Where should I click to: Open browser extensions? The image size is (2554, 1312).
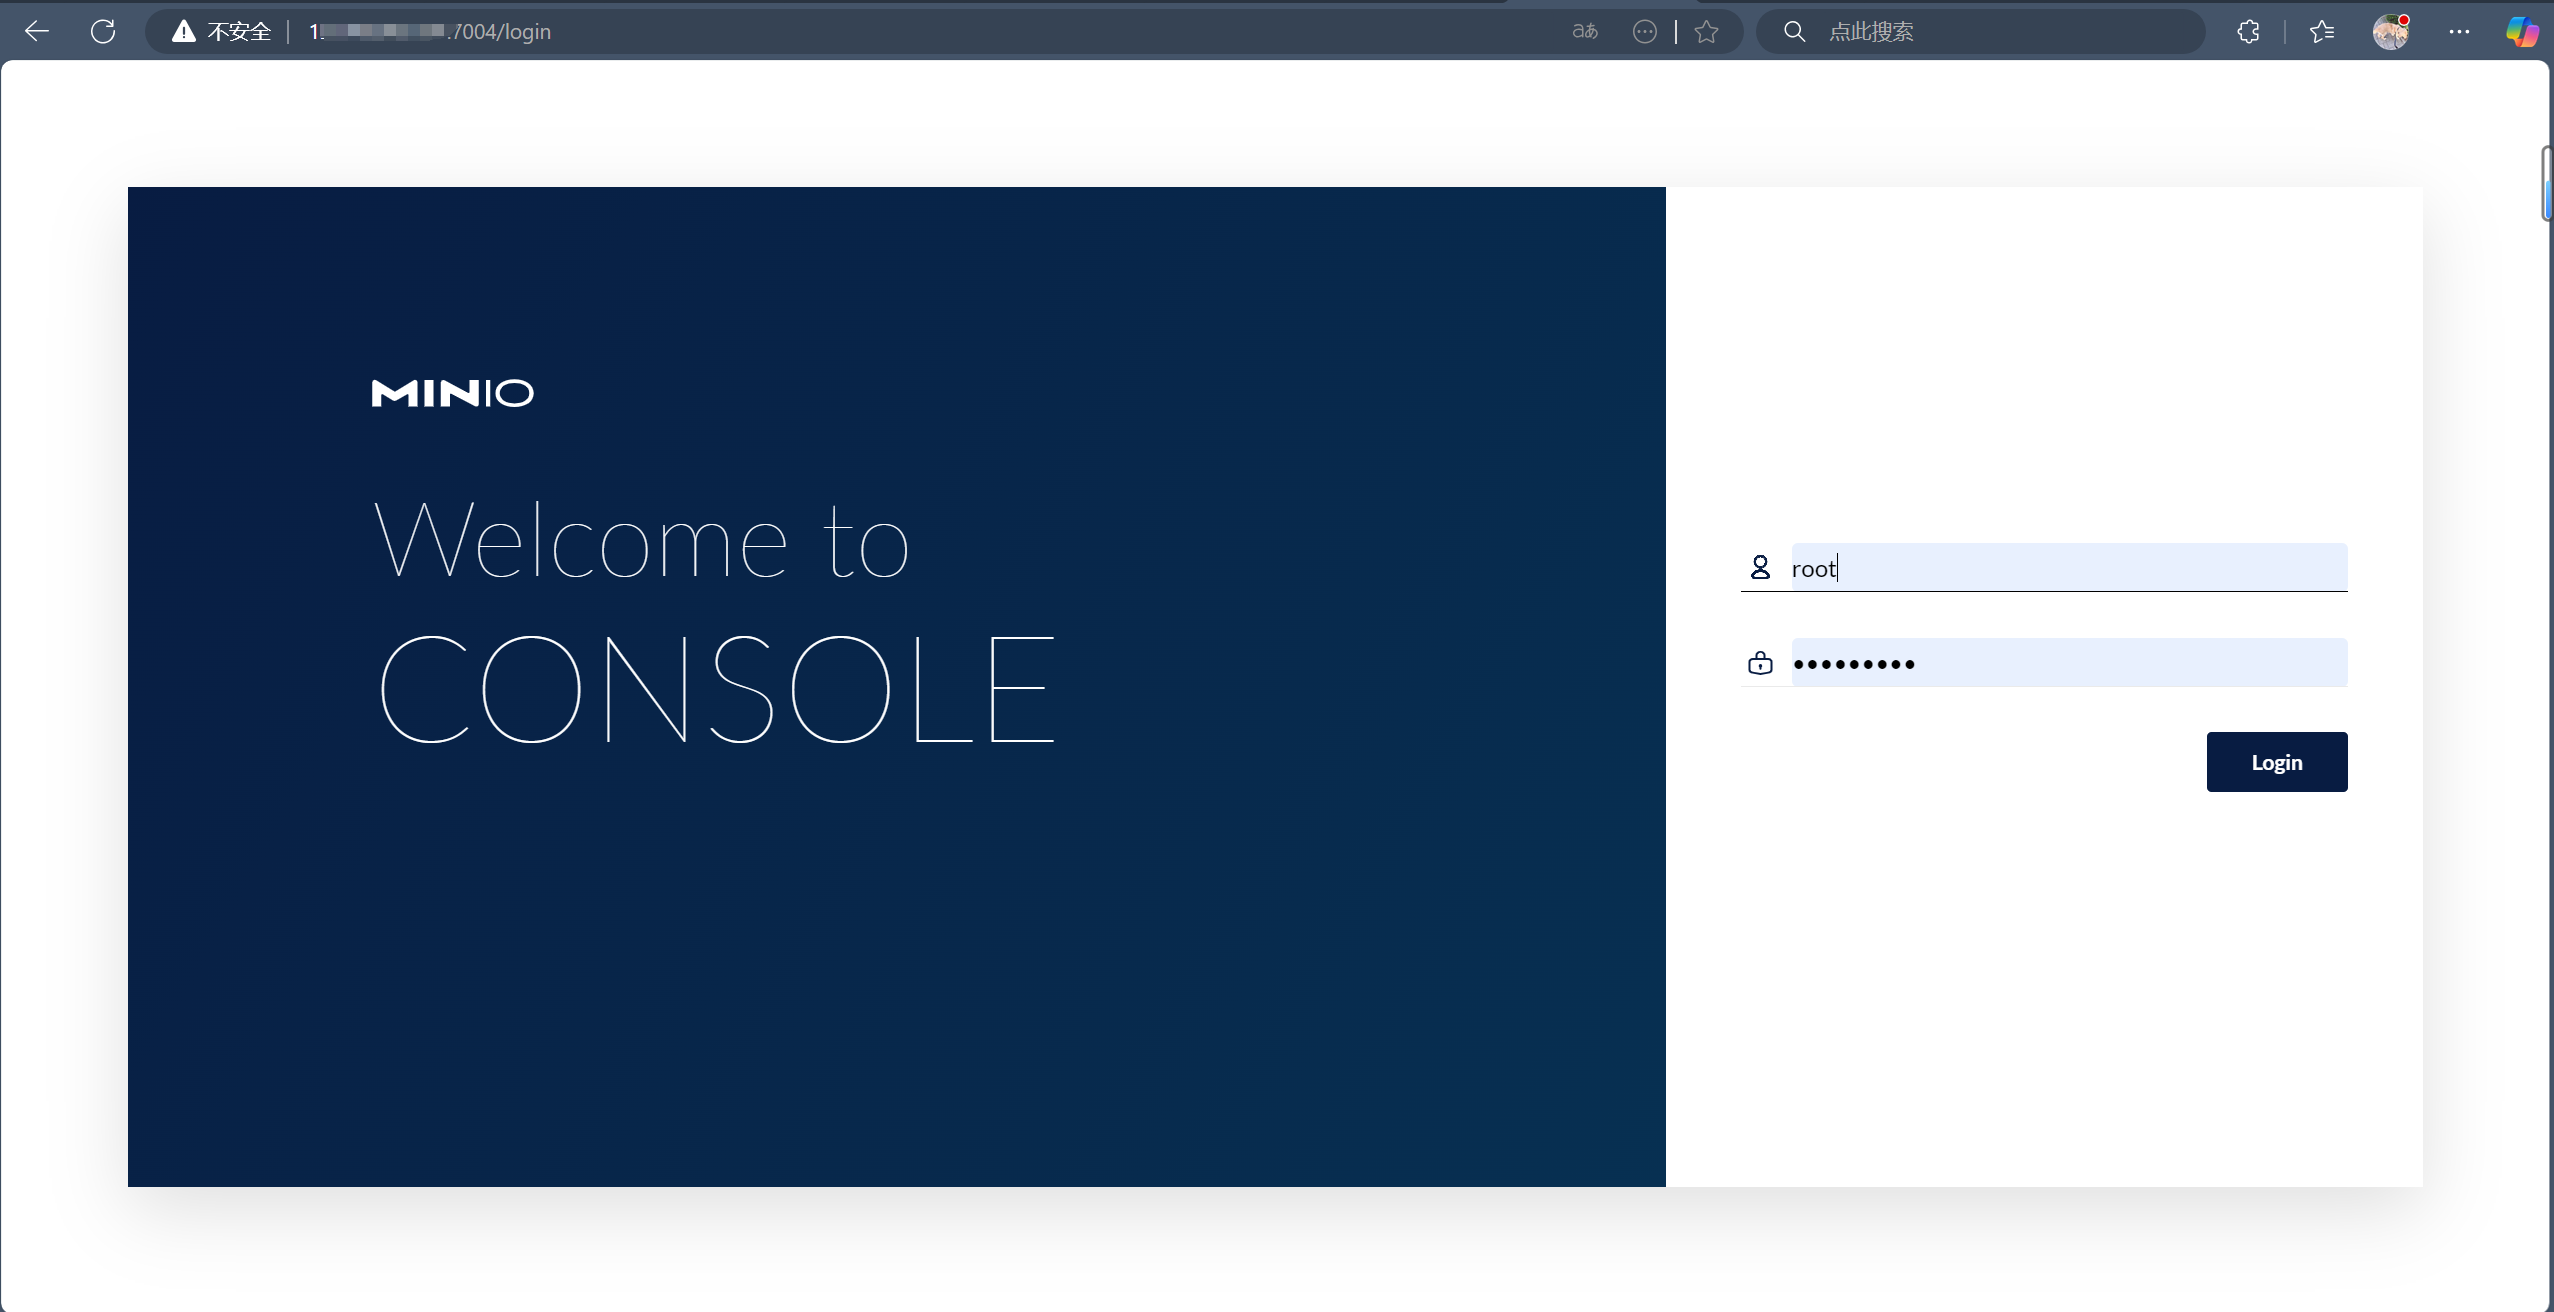pos(2249,31)
